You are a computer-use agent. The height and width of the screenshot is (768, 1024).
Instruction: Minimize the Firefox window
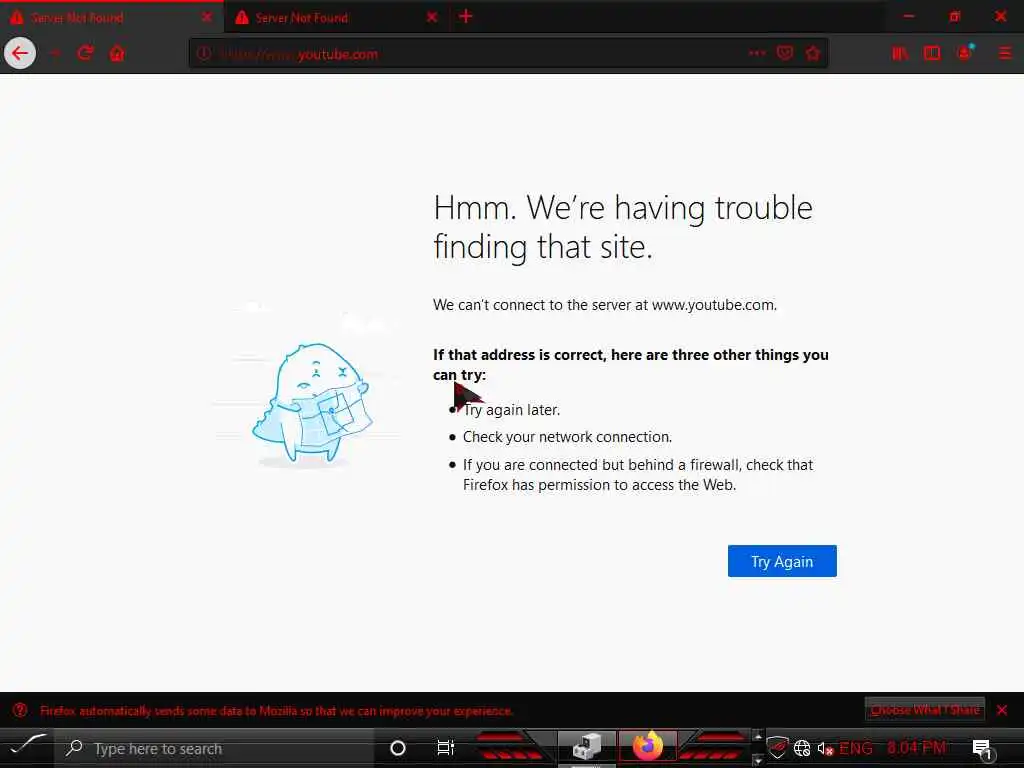click(x=908, y=16)
